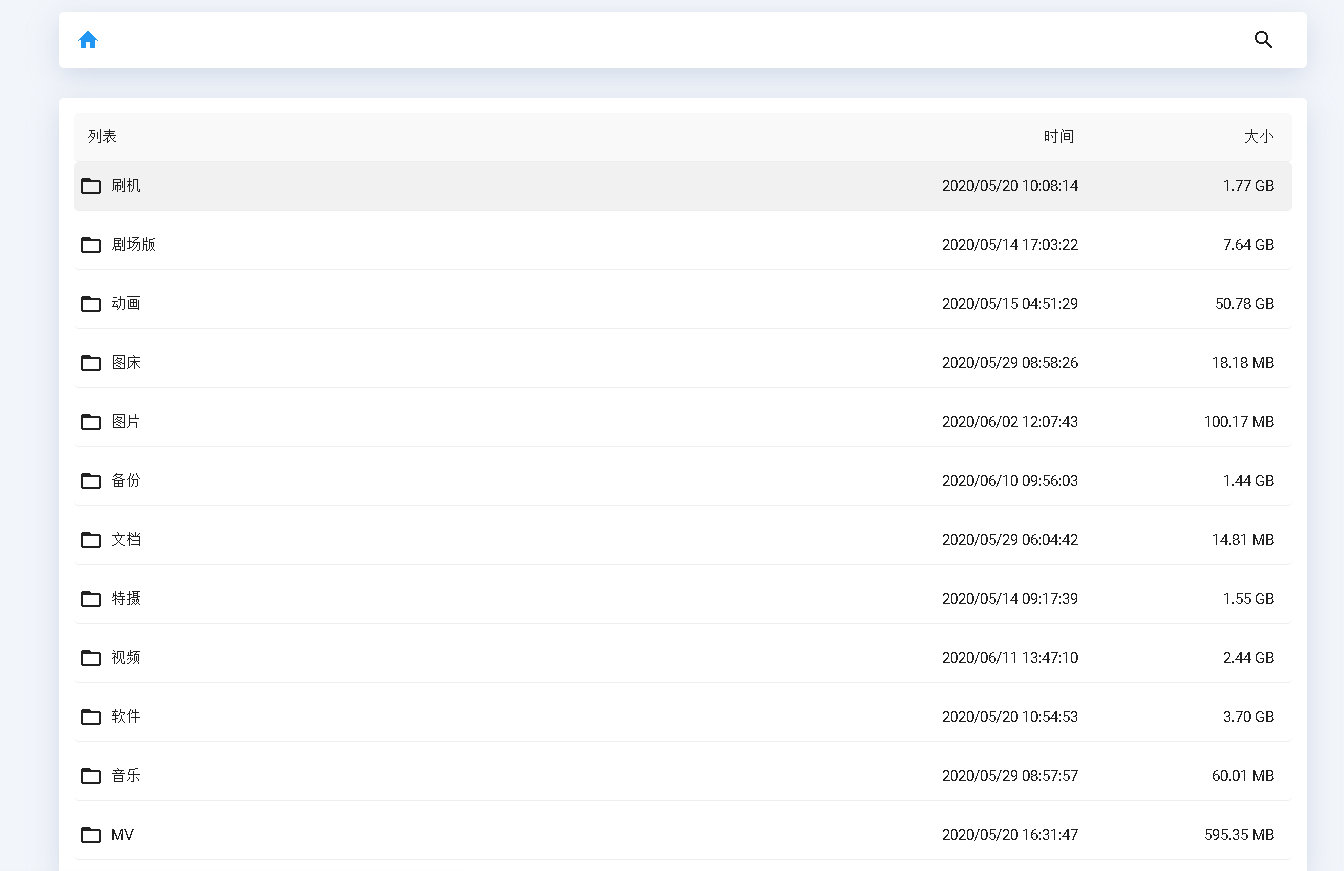Image resolution: width=1344 pixels, height=871 pixels.
Task: Open the search magnifier icon
Action: (1263, 40)
